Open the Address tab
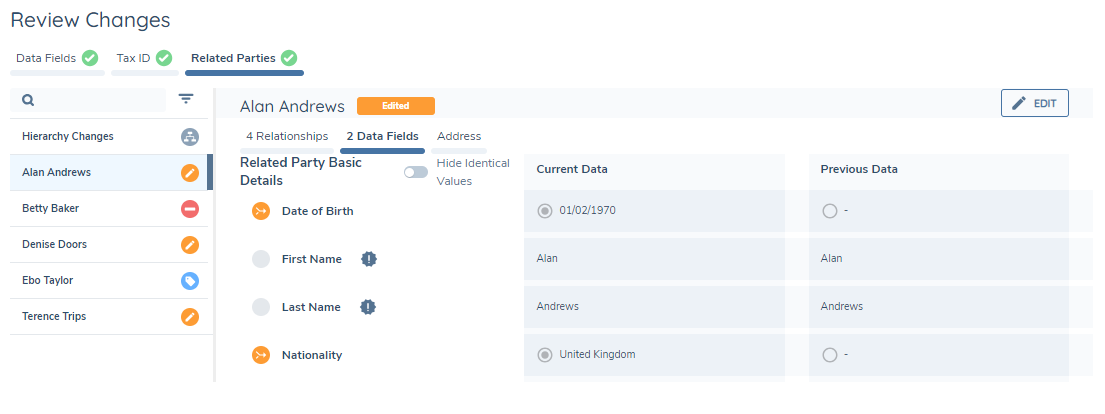Screen dimensions: 1105x414 459,137
